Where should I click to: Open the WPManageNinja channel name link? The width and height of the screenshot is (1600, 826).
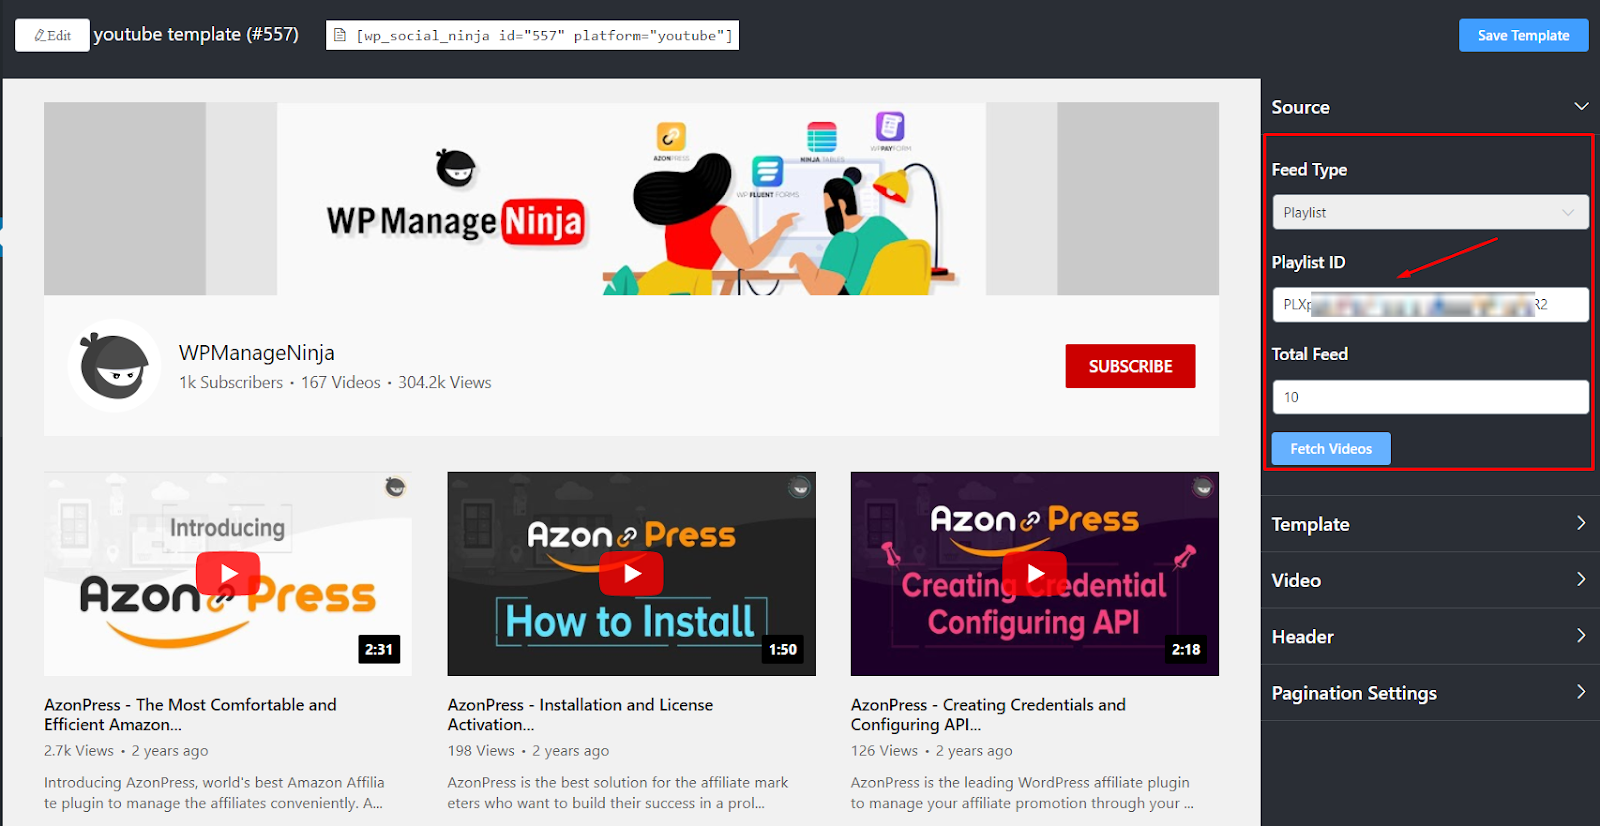(x=257, y=352)
